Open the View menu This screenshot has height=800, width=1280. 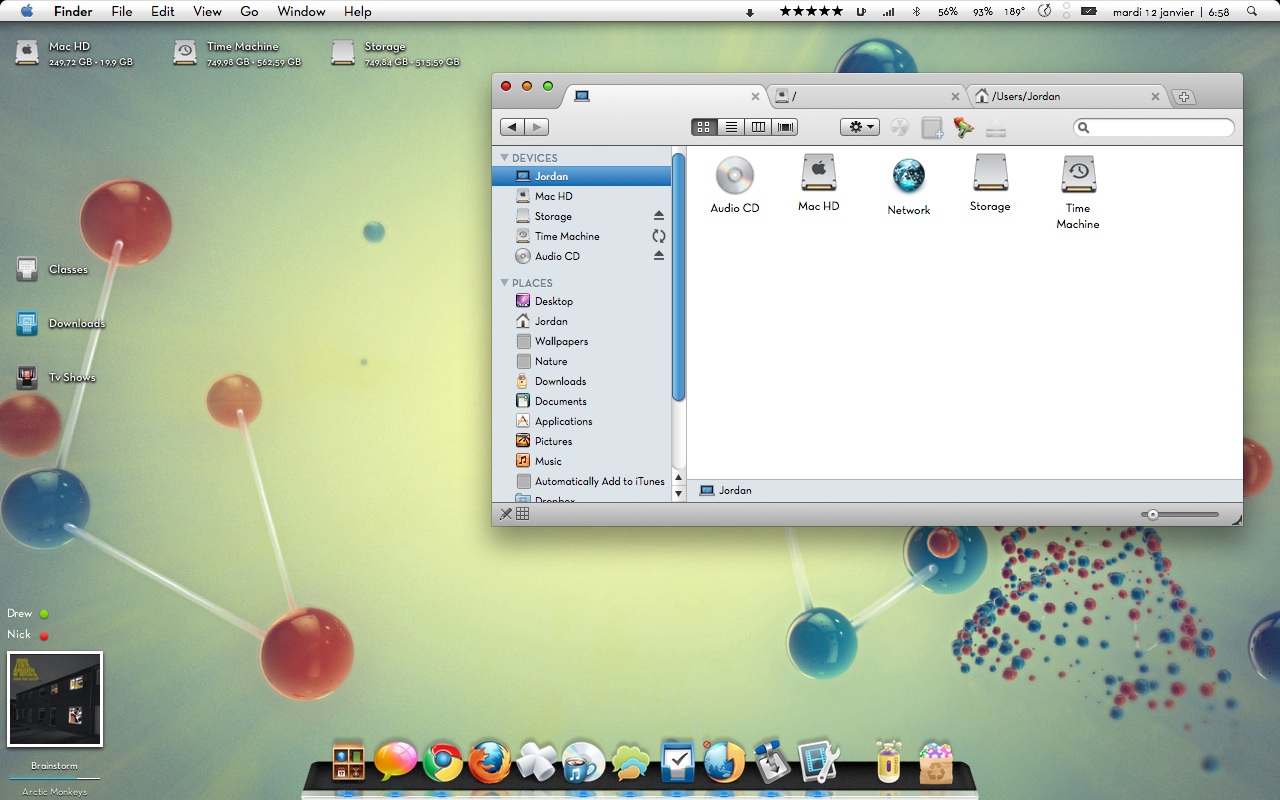[x=207, y=12]
